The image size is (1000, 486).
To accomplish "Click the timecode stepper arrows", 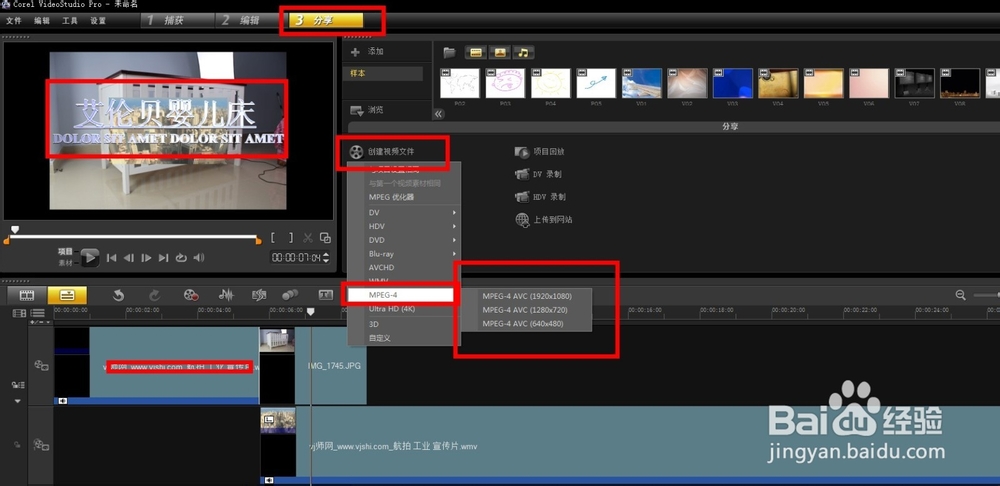I will pyautogui.click(x=327, y=258).
